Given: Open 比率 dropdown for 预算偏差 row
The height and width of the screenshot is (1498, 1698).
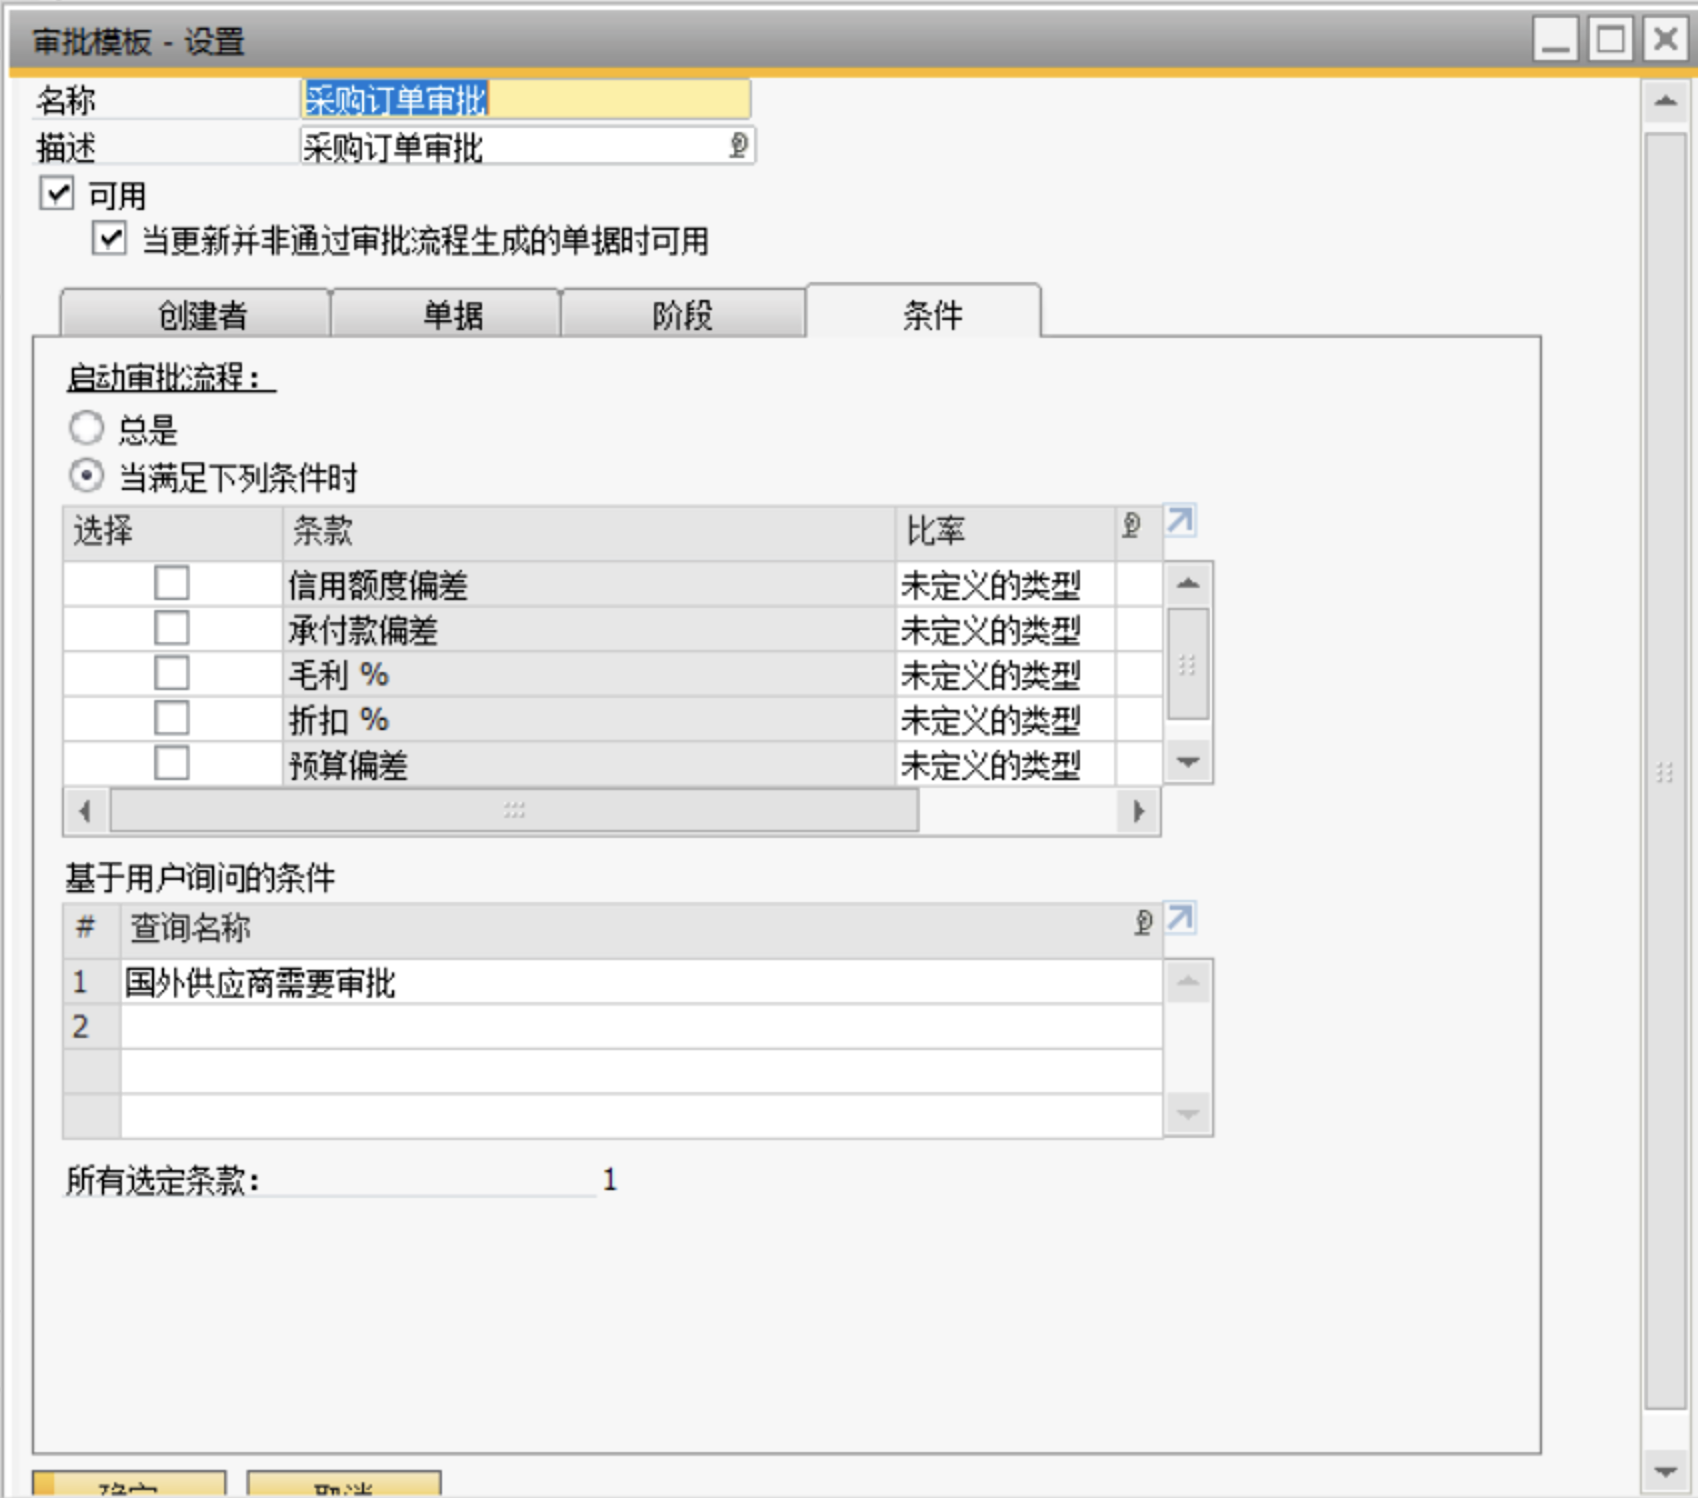Looking at the screenshot, I should (x=1005, y=765).
